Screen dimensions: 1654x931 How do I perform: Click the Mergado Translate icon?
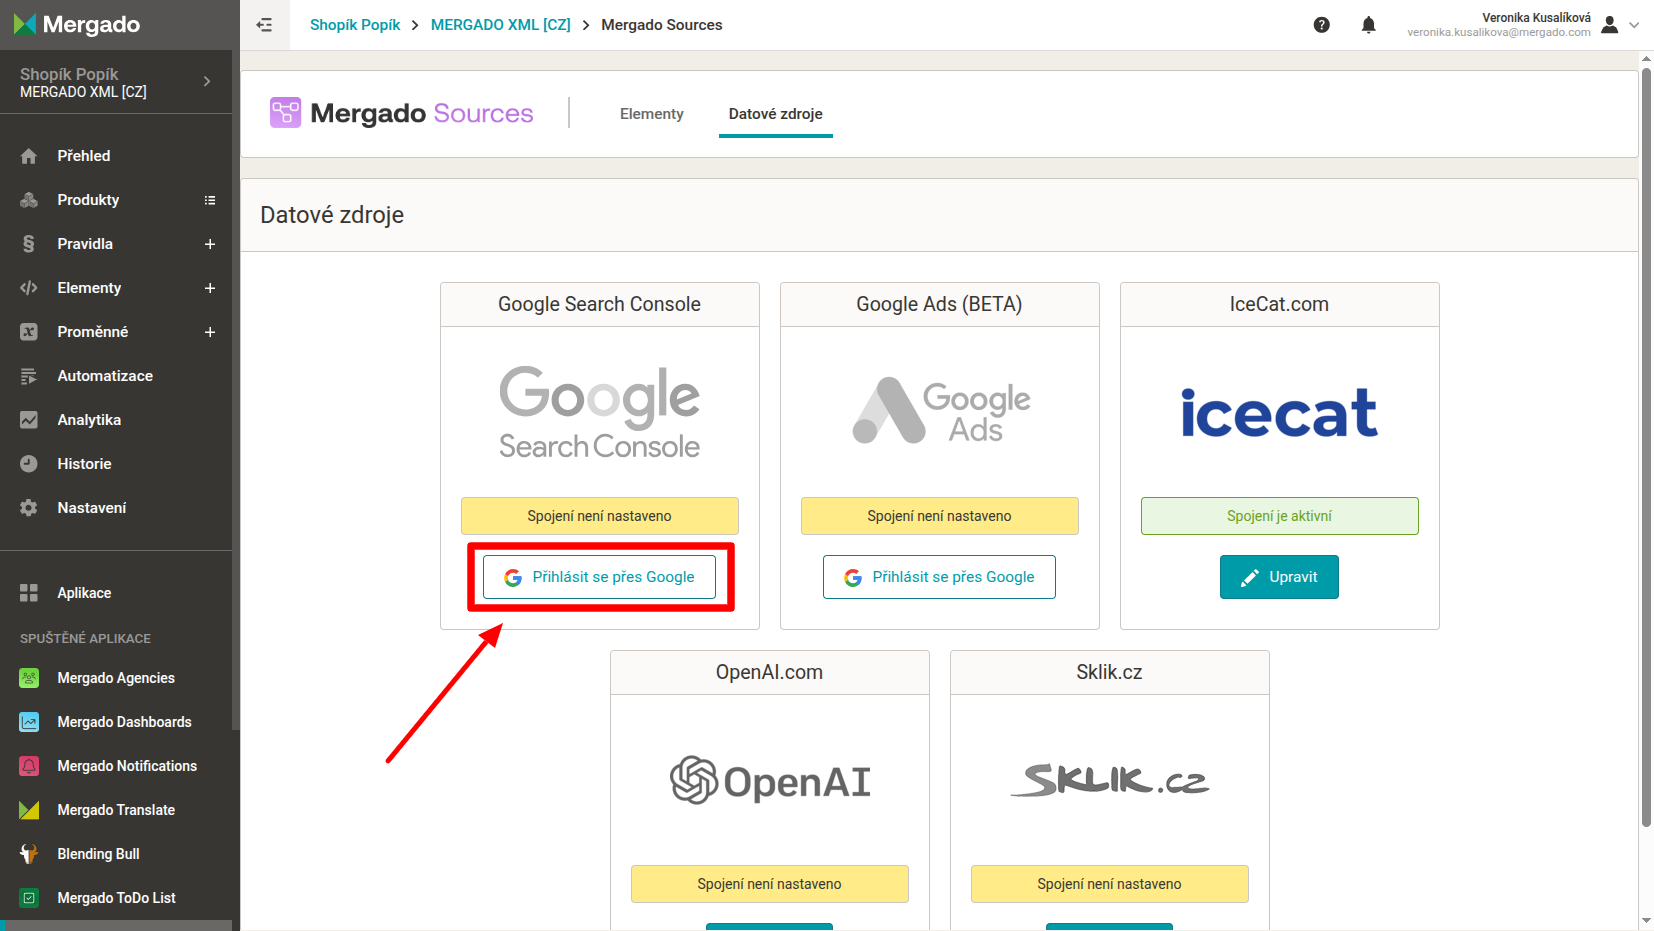(x=29, y=810)
